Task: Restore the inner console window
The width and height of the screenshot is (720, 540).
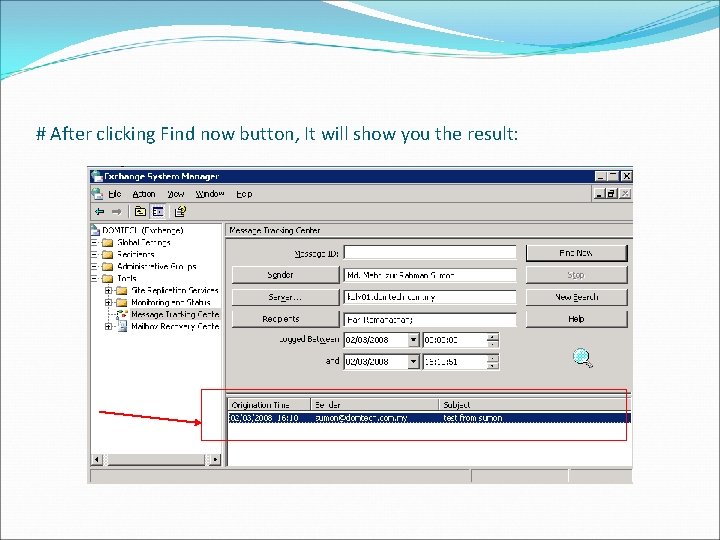Action: 611,194
